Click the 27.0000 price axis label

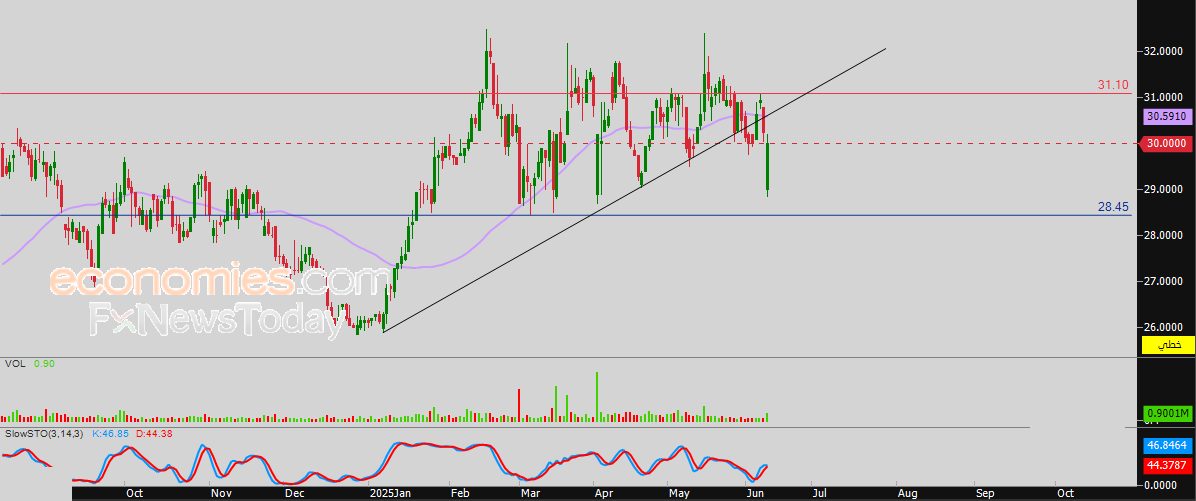pyautogui.click(x=1162, y=281)
